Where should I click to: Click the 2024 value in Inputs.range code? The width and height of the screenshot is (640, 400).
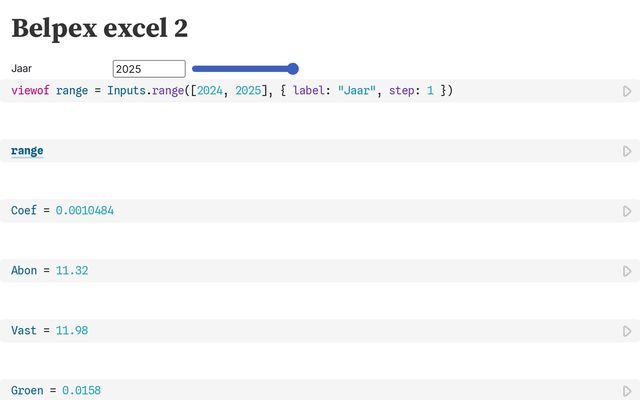(x=210, y=91)
